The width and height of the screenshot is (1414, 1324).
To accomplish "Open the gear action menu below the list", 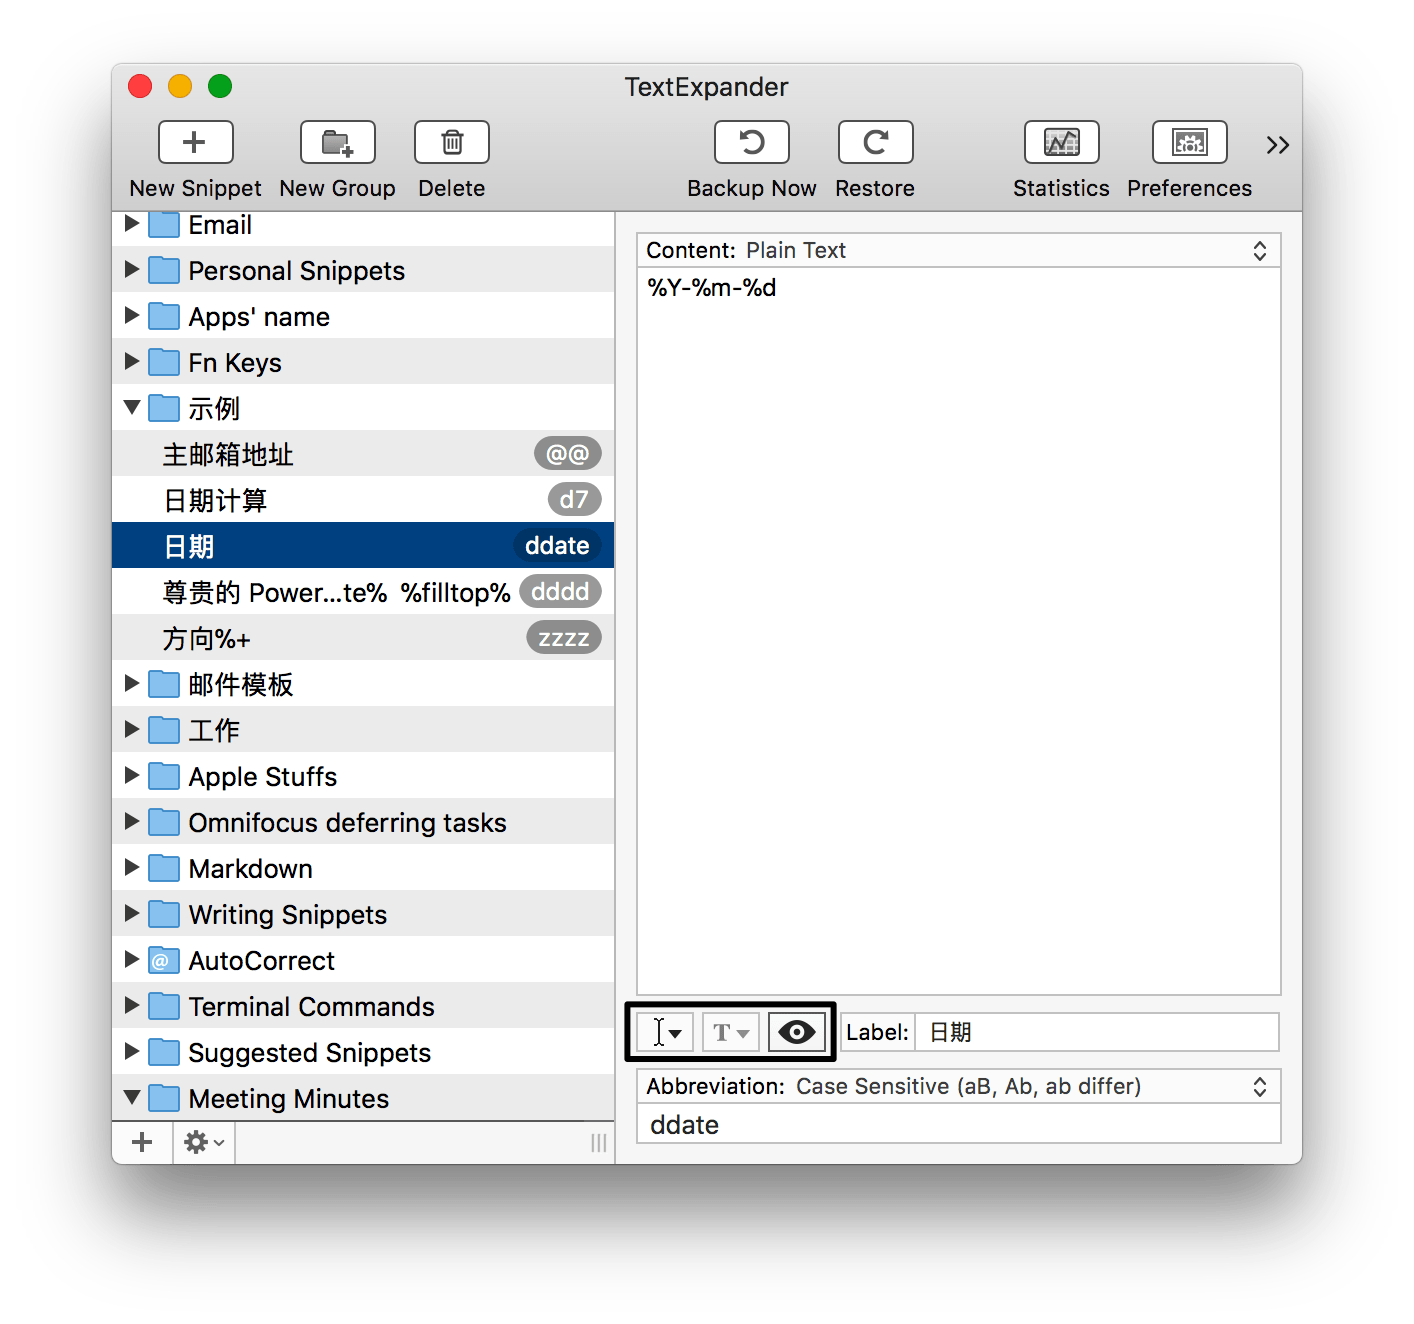I will click(x=204, y=1142).
